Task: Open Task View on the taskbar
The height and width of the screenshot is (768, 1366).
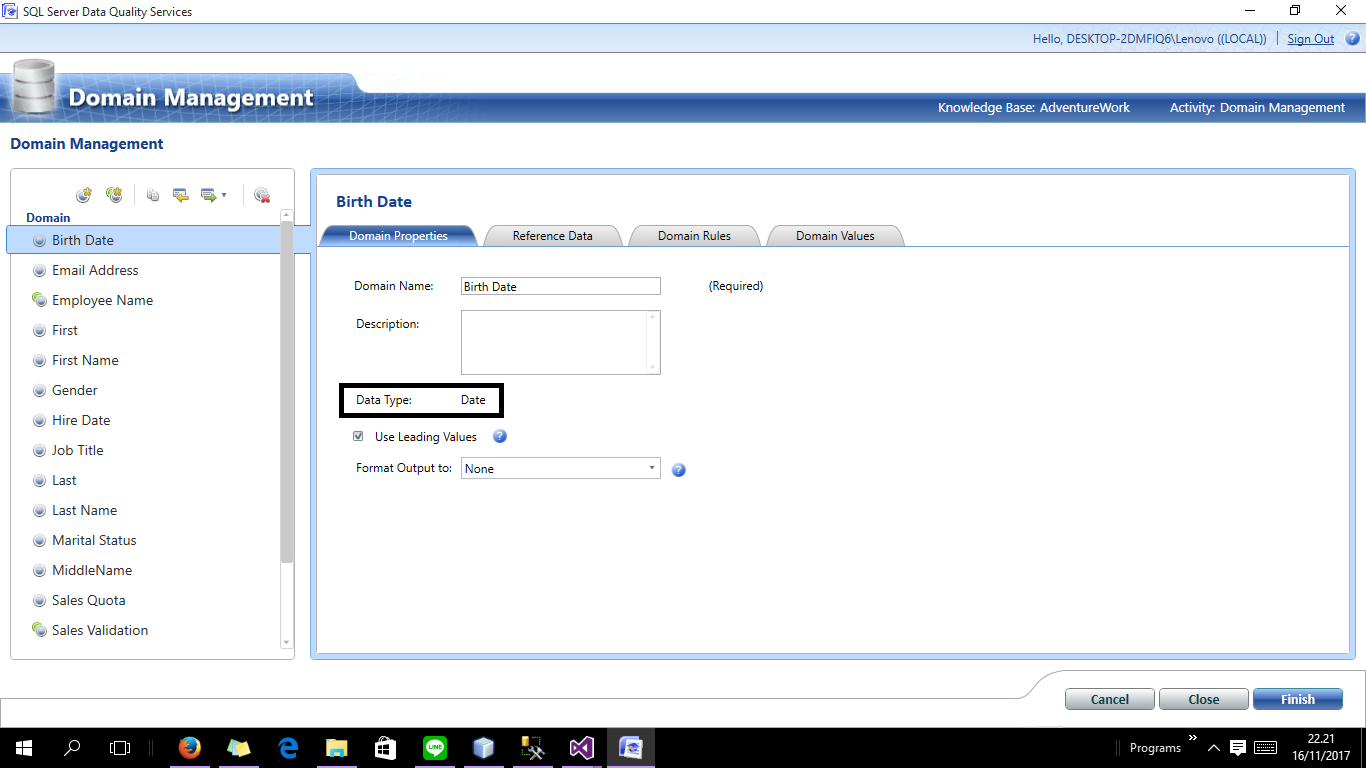Action: 120,747
